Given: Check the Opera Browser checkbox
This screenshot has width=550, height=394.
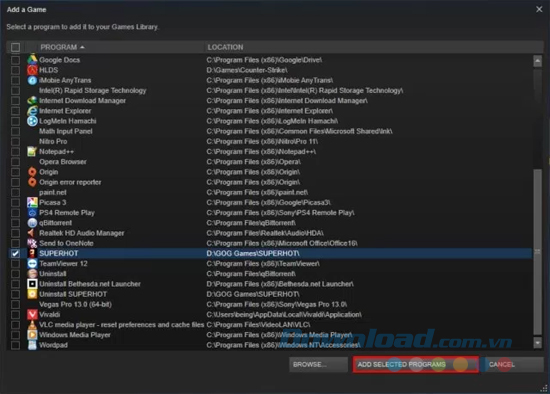Looking at the screenshot, I should (x=15, y=162).
